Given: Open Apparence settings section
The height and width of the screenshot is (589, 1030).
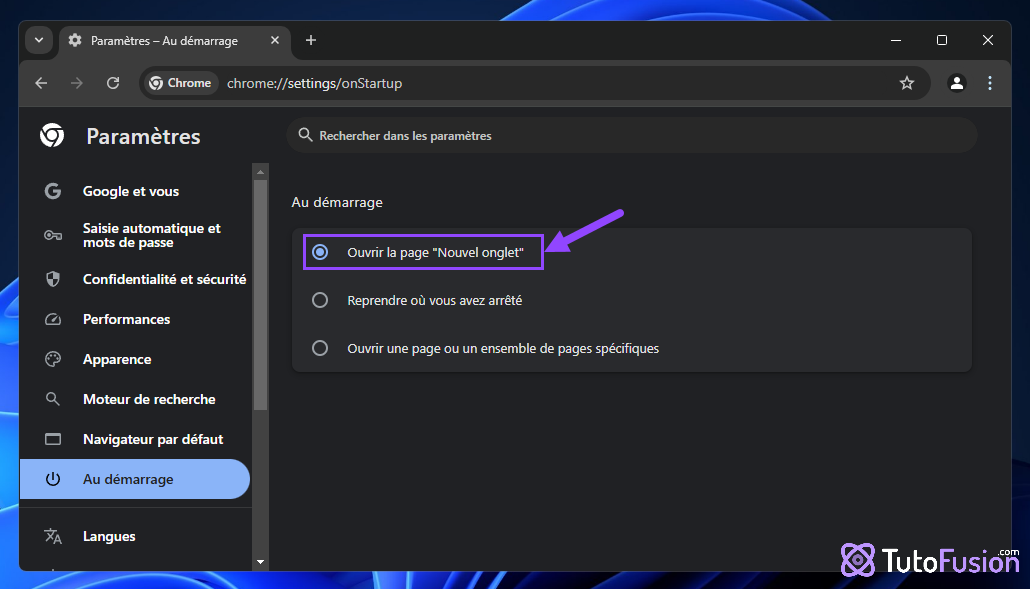Looking at the screenshot, I should 135,359.
